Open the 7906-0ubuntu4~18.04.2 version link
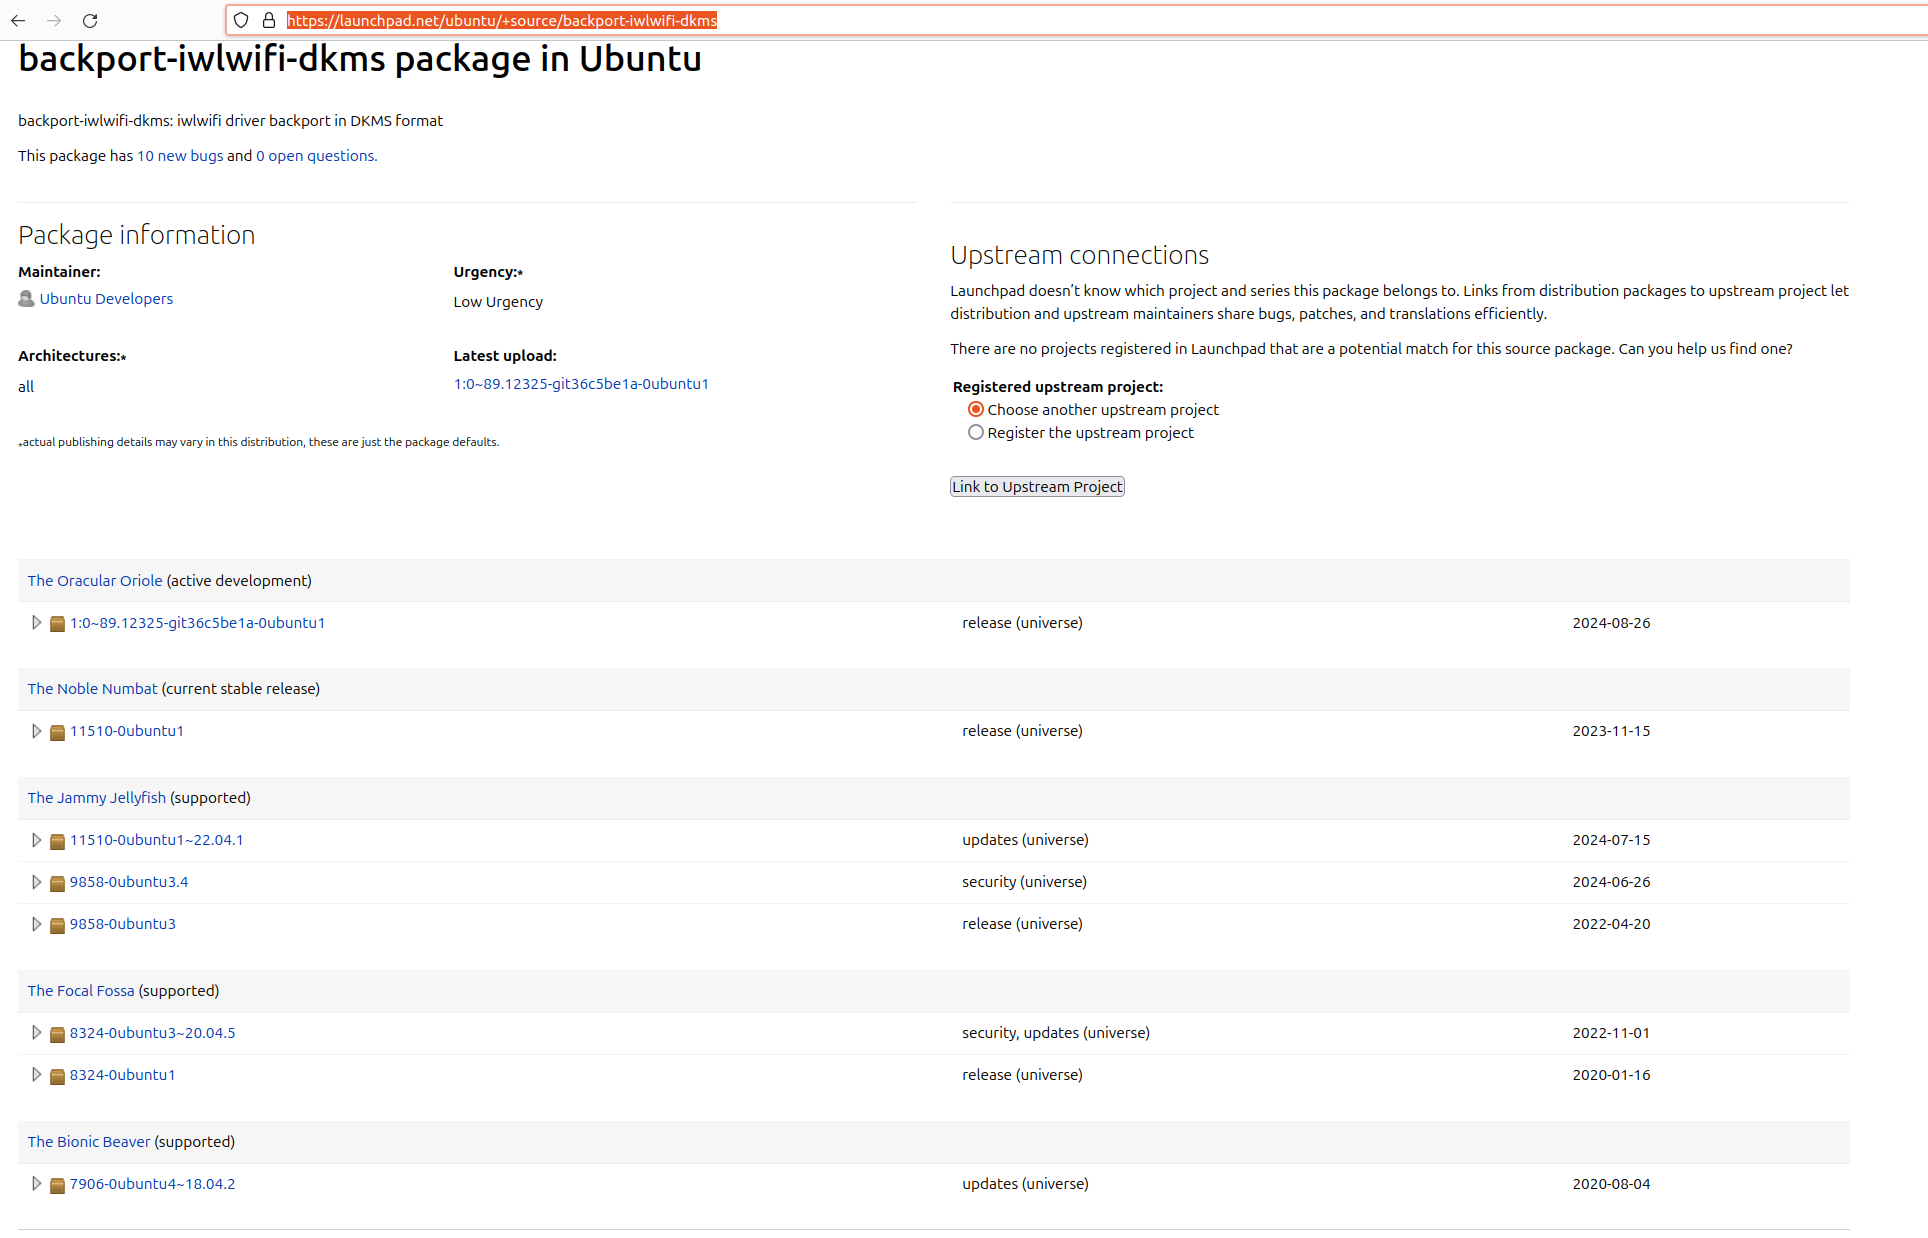1928x1238 pixels. pyautogui.click(x=152, y=1184)
